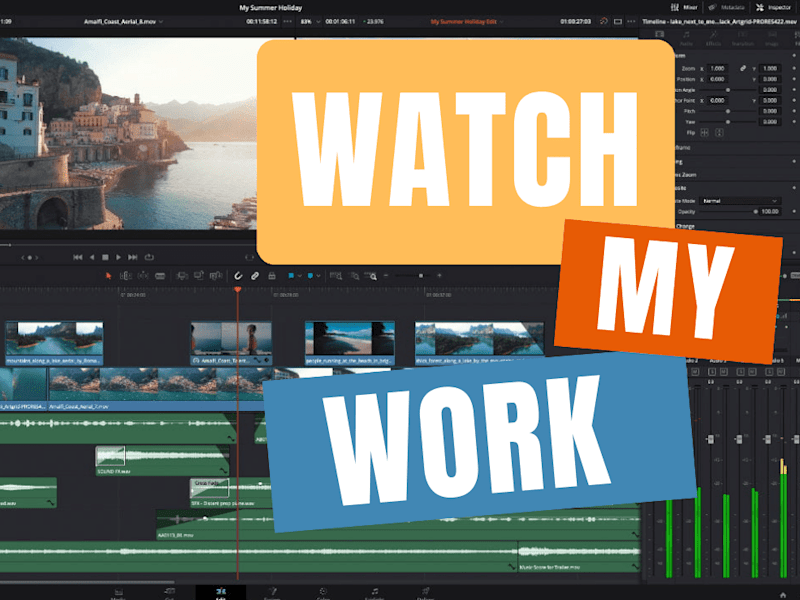
Task: Toggle the Position Lock padlock icon
Action: click(x=272, y=276)
